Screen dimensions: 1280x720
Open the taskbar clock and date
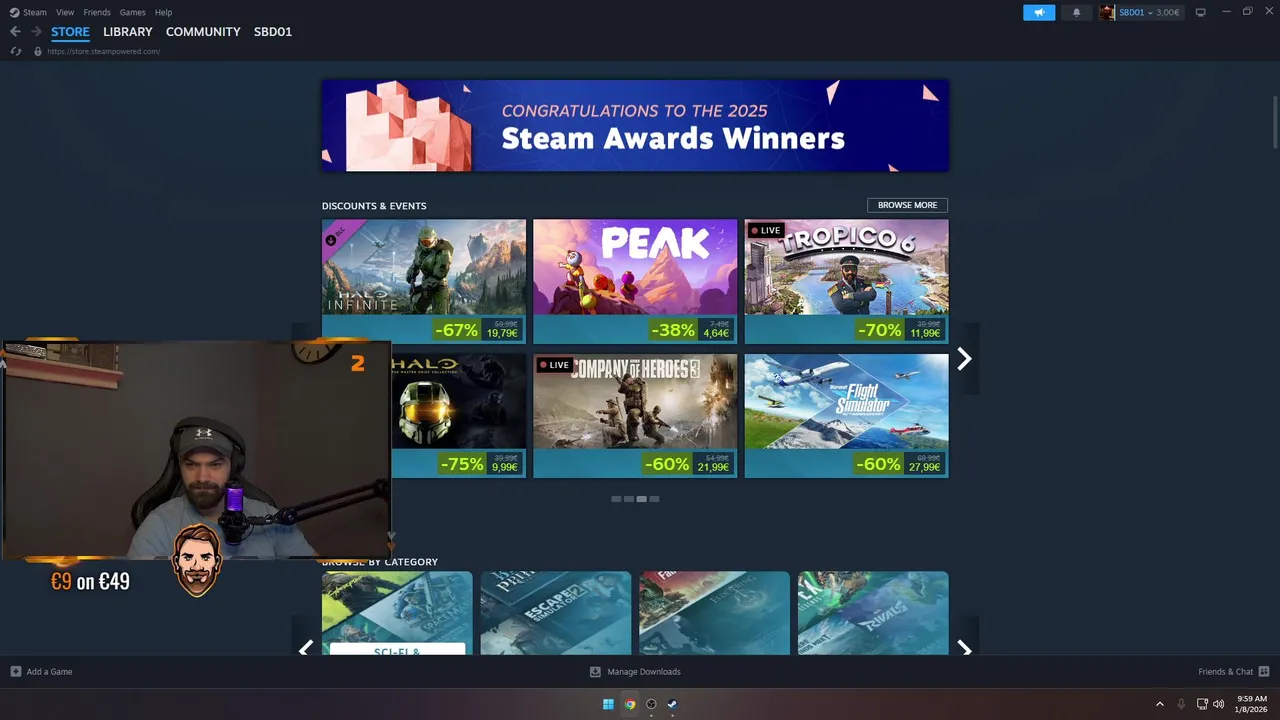1252,704
